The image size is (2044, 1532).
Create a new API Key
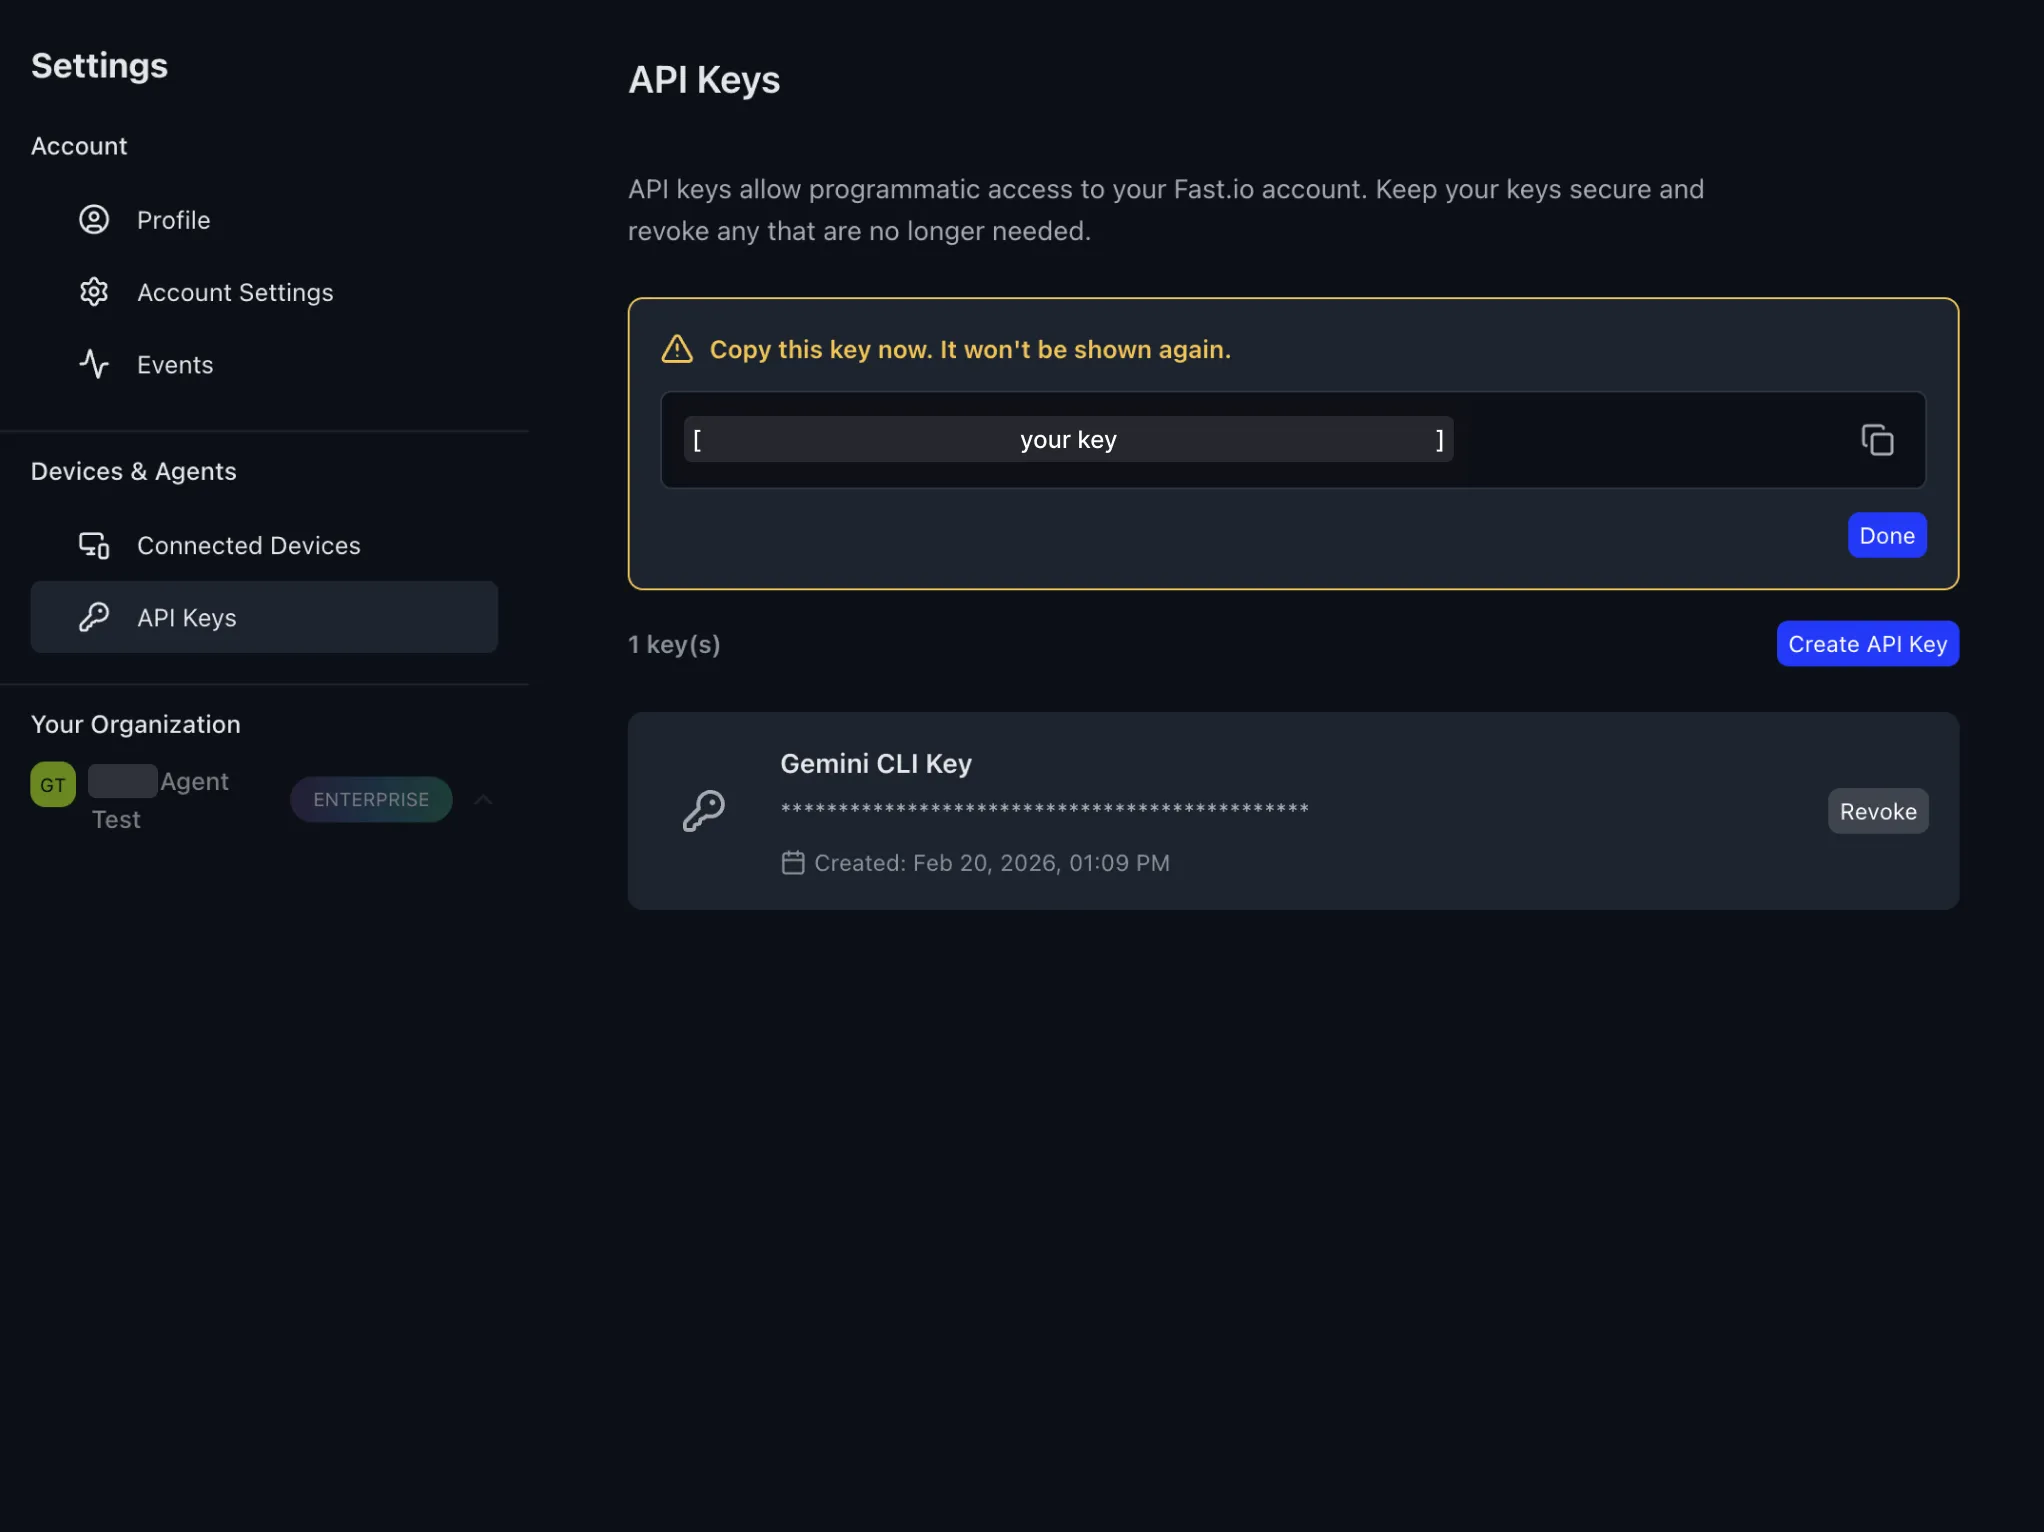click(1866, 643)
